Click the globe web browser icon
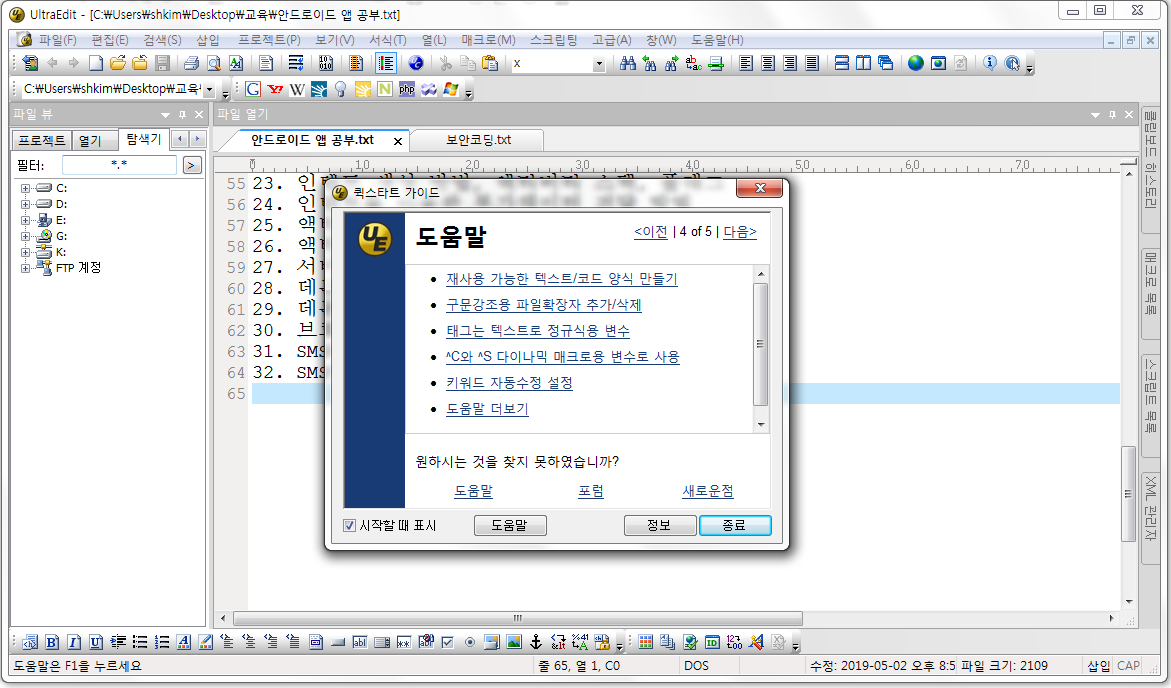Screen dimensions: 1171x688 [x=916, y=63]
